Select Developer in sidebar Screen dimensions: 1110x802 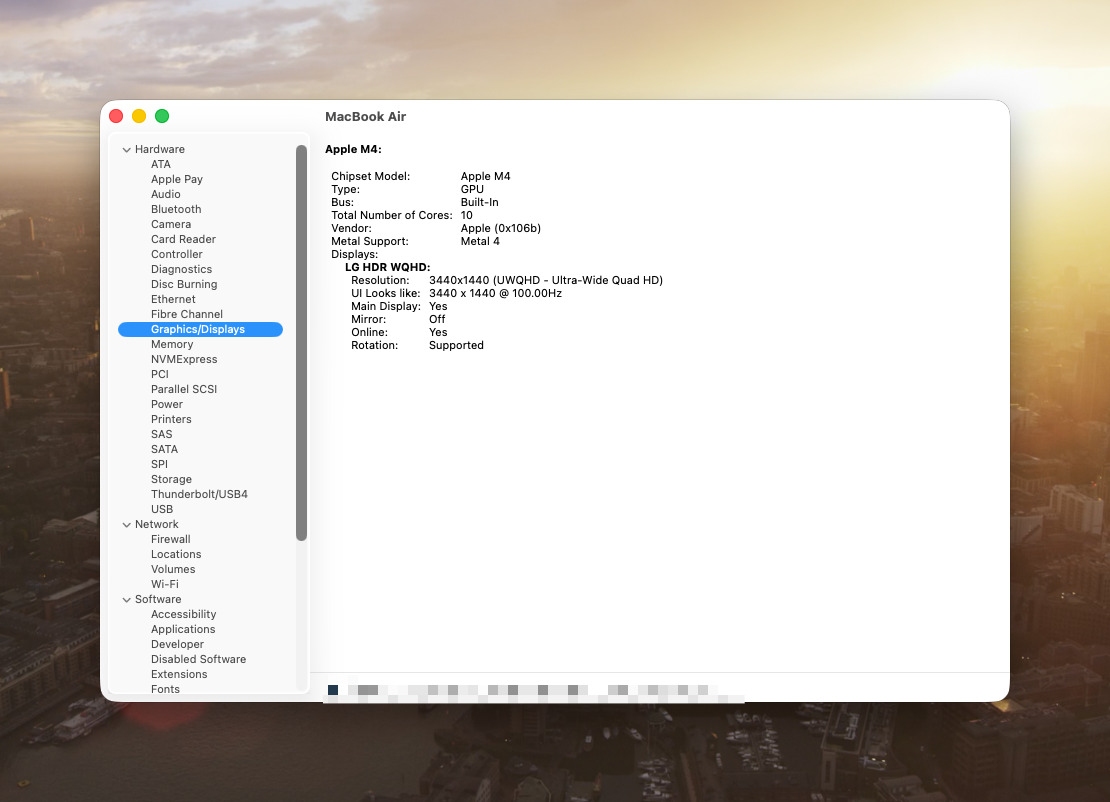pos(178,644)
